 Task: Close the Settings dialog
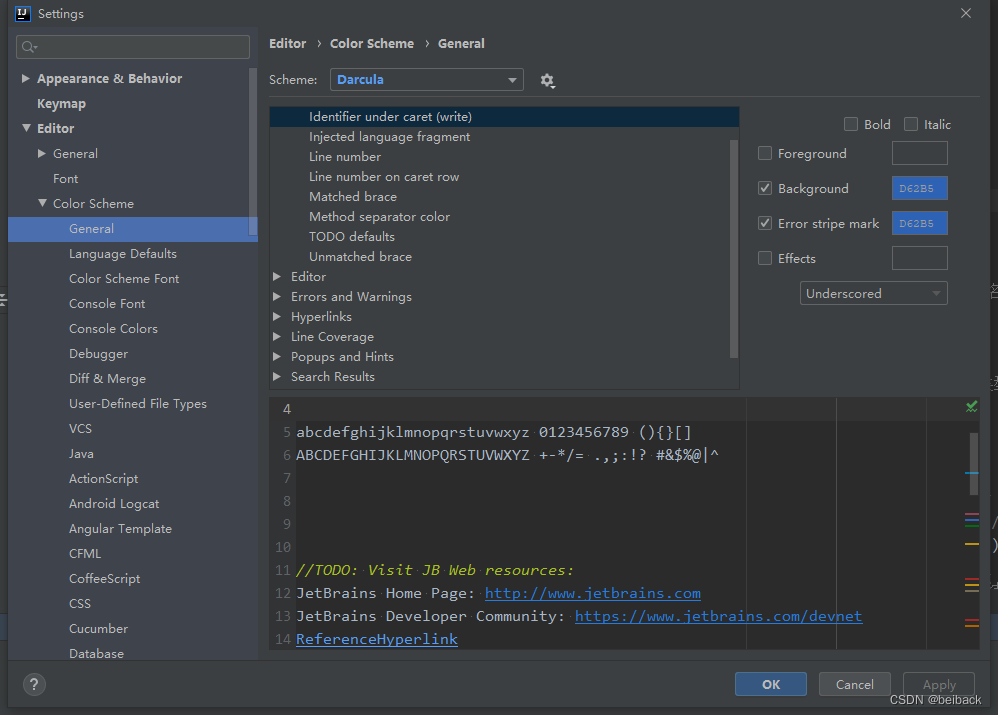pyautogui.click(x=966, y=13)
